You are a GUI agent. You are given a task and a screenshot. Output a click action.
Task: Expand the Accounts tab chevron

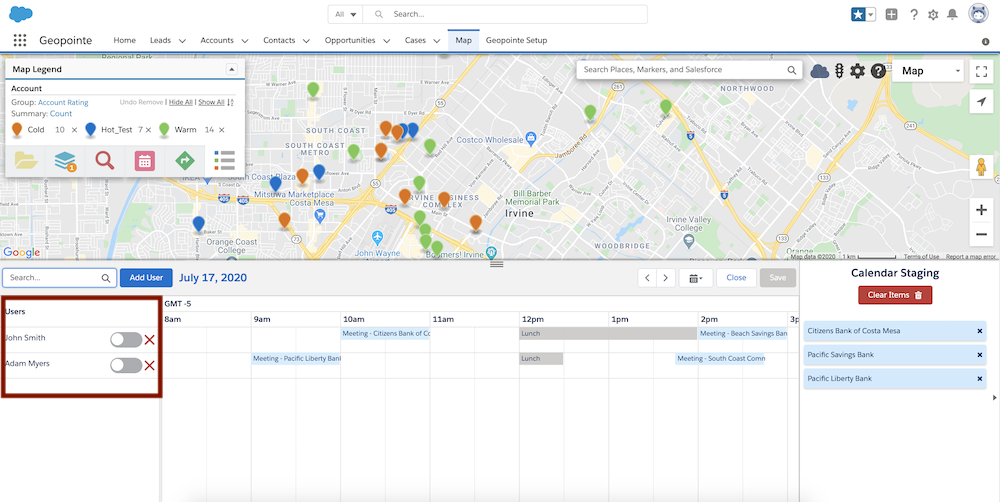pos(245,41)
